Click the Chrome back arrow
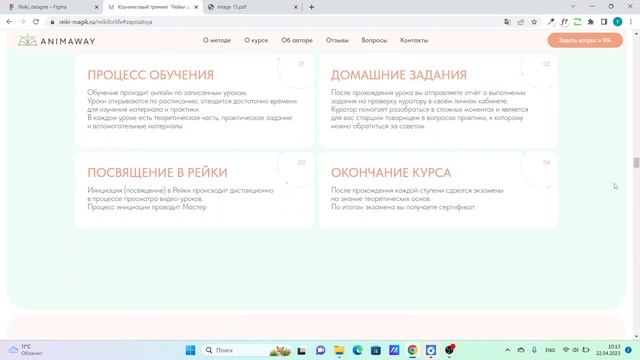The height and width of the screenshot is (360, 640). tap(9, 22)
